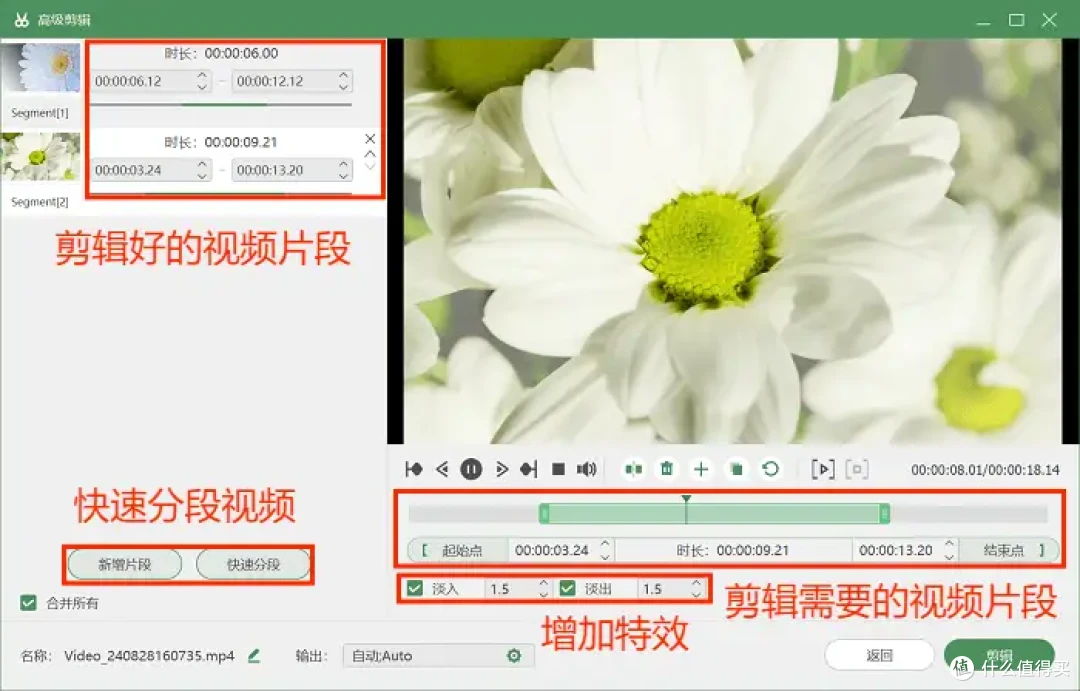The image size is (1080, 691).
Task: Click the split segment icon
Action: pyautogui.click(x=634, y=469)
